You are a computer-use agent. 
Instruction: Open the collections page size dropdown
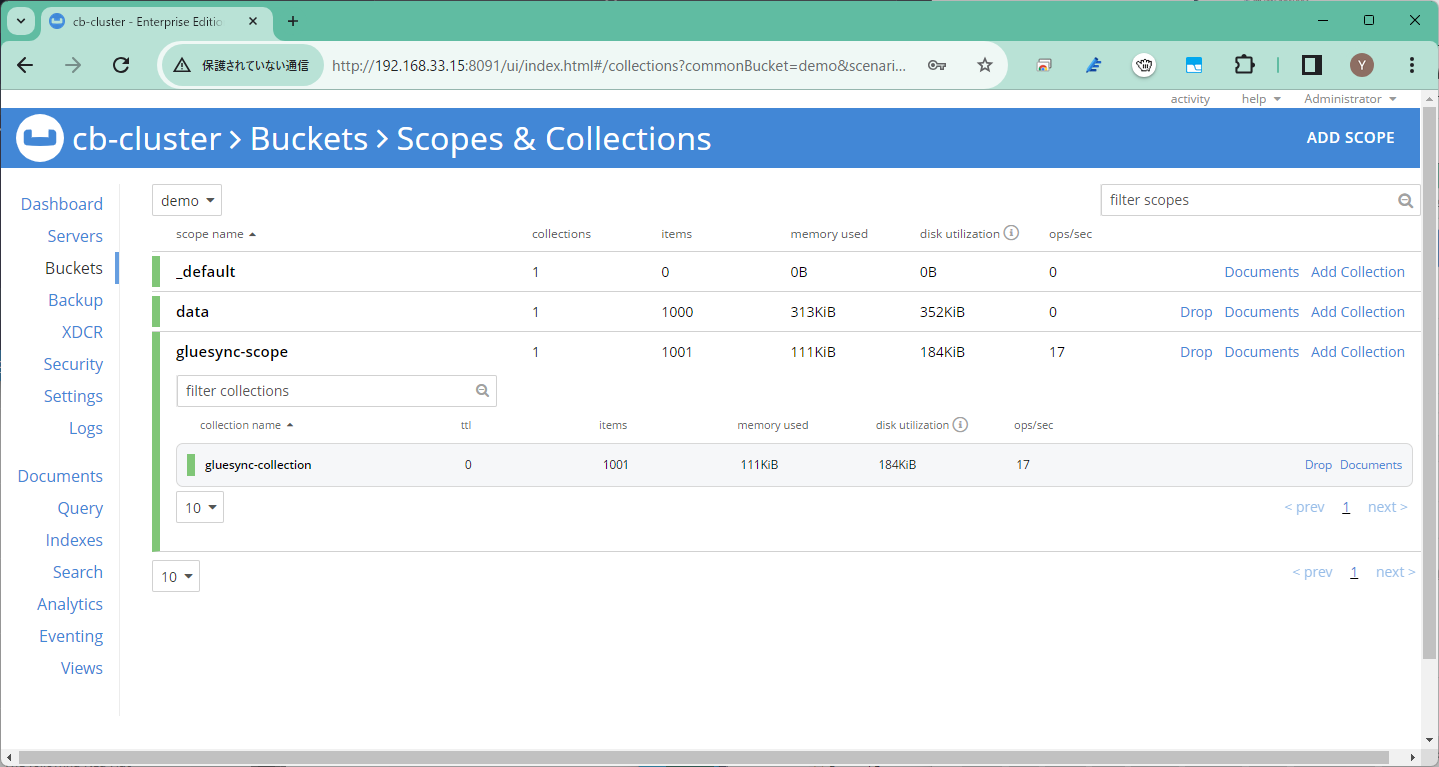200,507
